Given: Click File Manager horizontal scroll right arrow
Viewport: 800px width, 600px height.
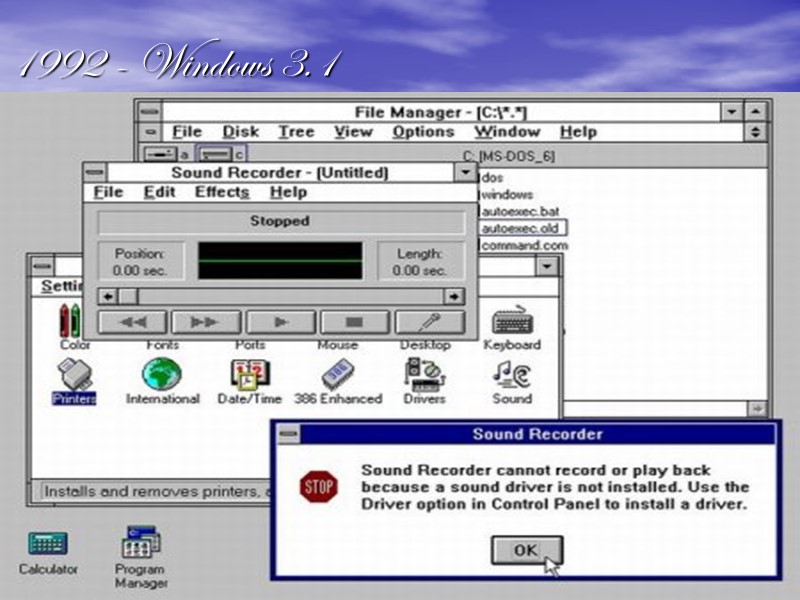Looking at the screenshot, I should [x=757, y=408].
